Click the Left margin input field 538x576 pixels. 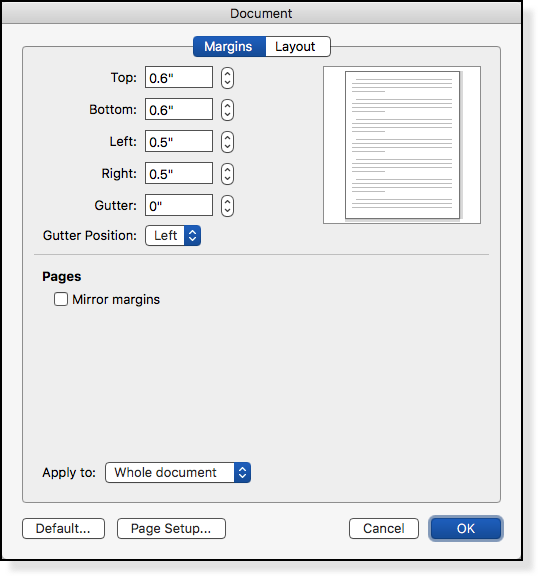(x=179, y=141)
